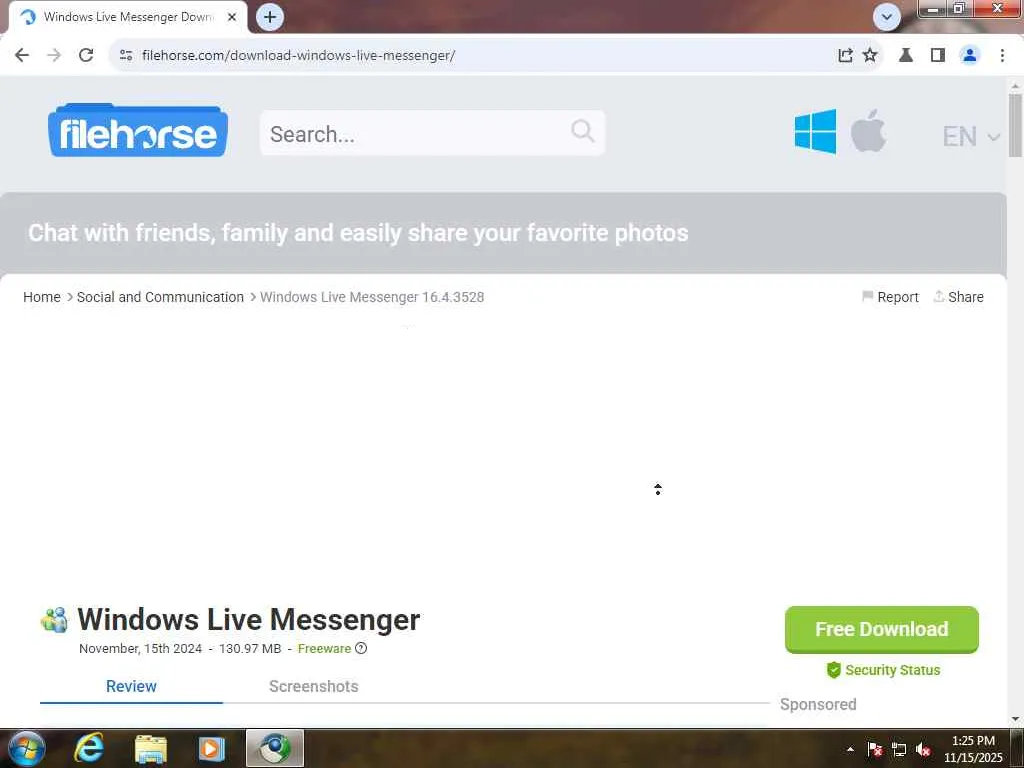Click the share page icon in address bar
The width and height of the screenshot is (1024, 768).
coord(845,56)
